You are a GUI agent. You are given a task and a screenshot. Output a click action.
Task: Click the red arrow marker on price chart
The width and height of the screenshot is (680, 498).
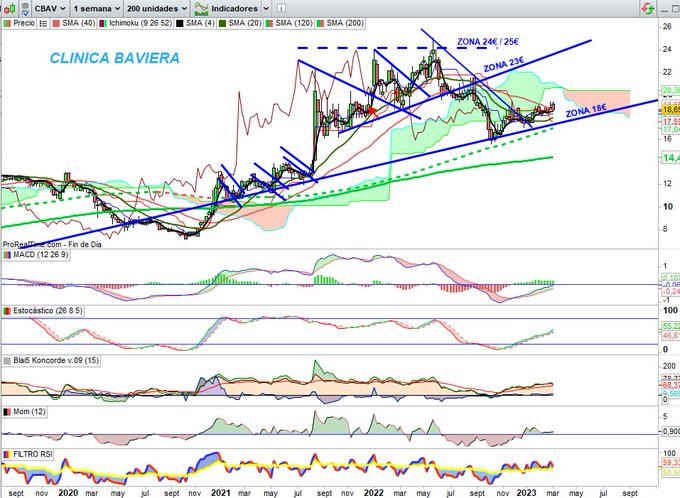coord(373,111)
